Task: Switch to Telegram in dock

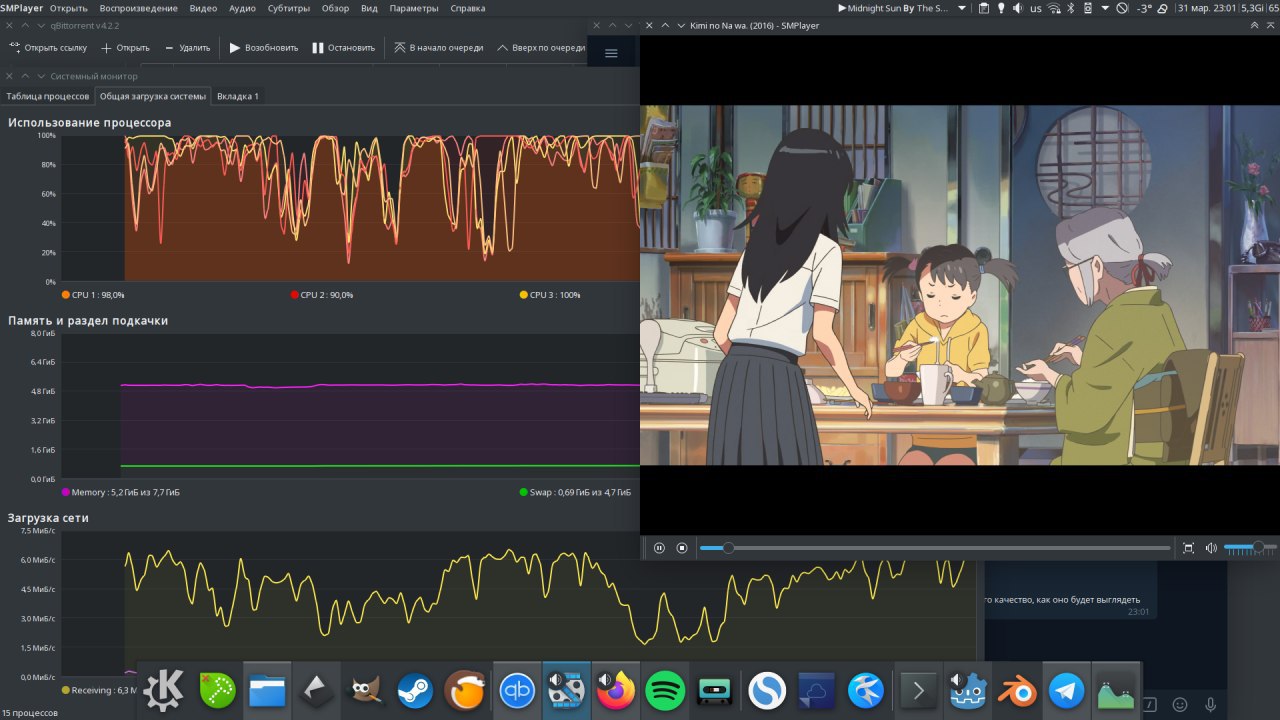Action: 1067,690
